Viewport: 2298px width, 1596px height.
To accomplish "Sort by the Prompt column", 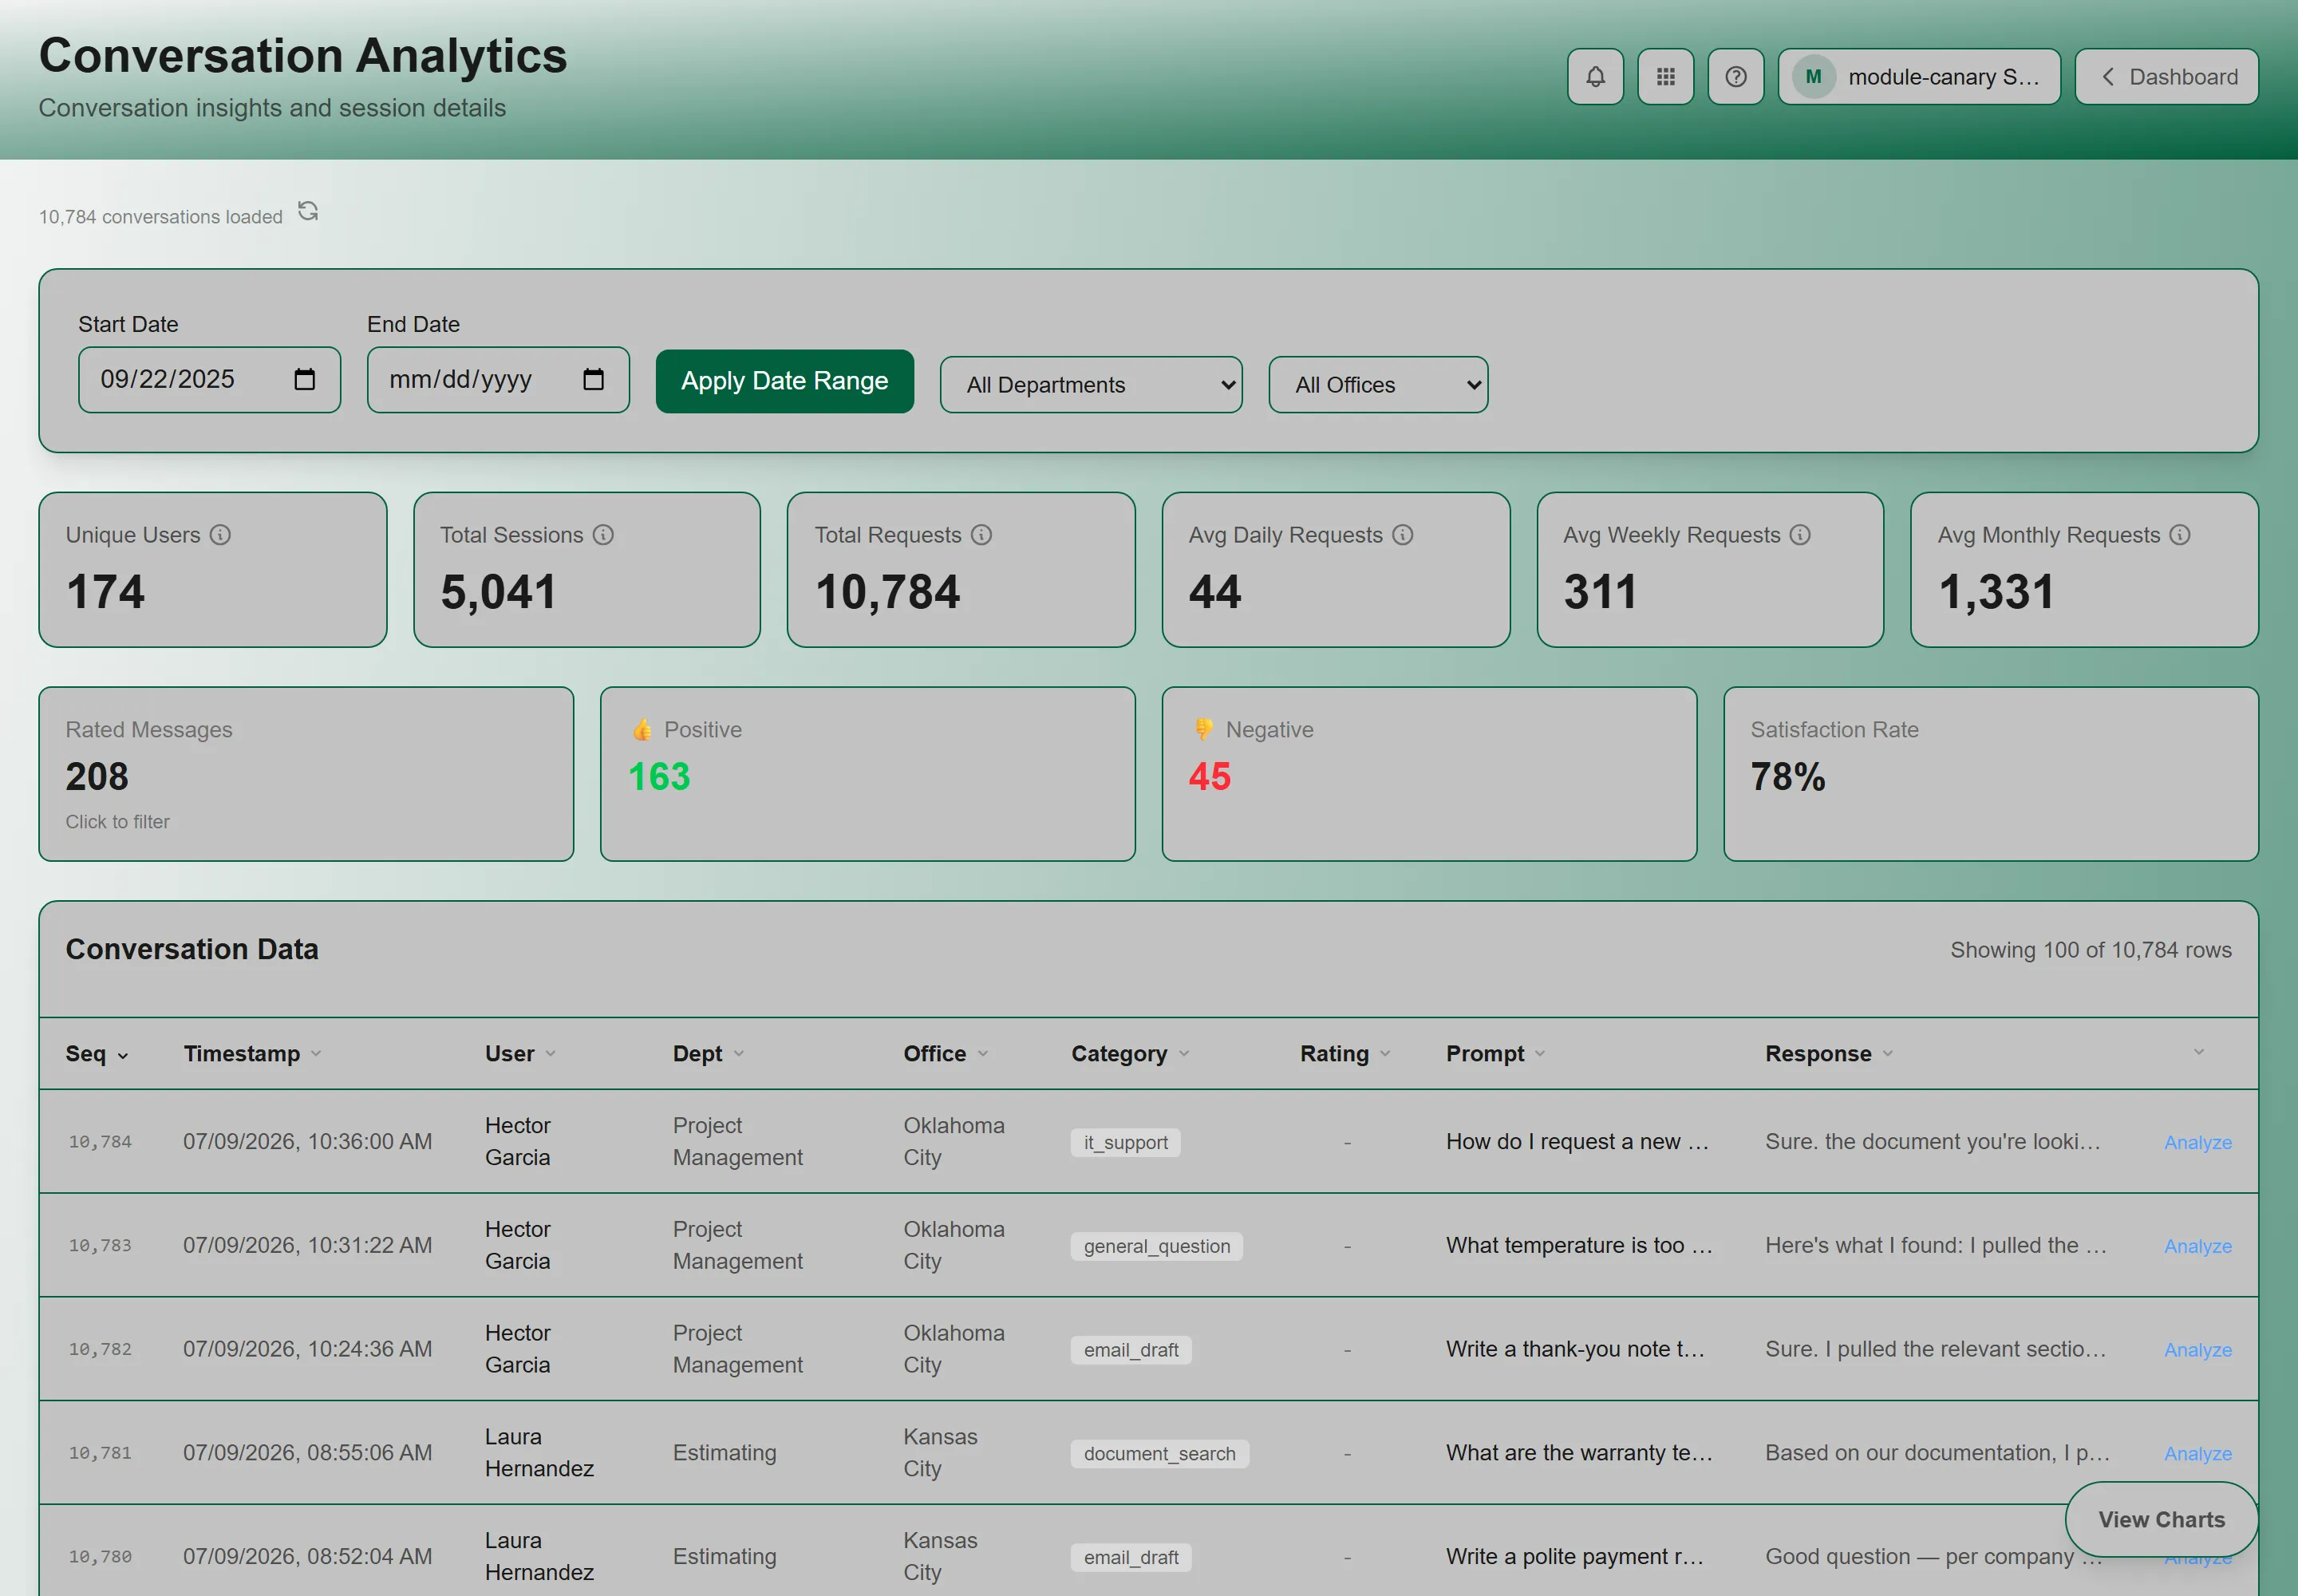I will (1495, 1054).
